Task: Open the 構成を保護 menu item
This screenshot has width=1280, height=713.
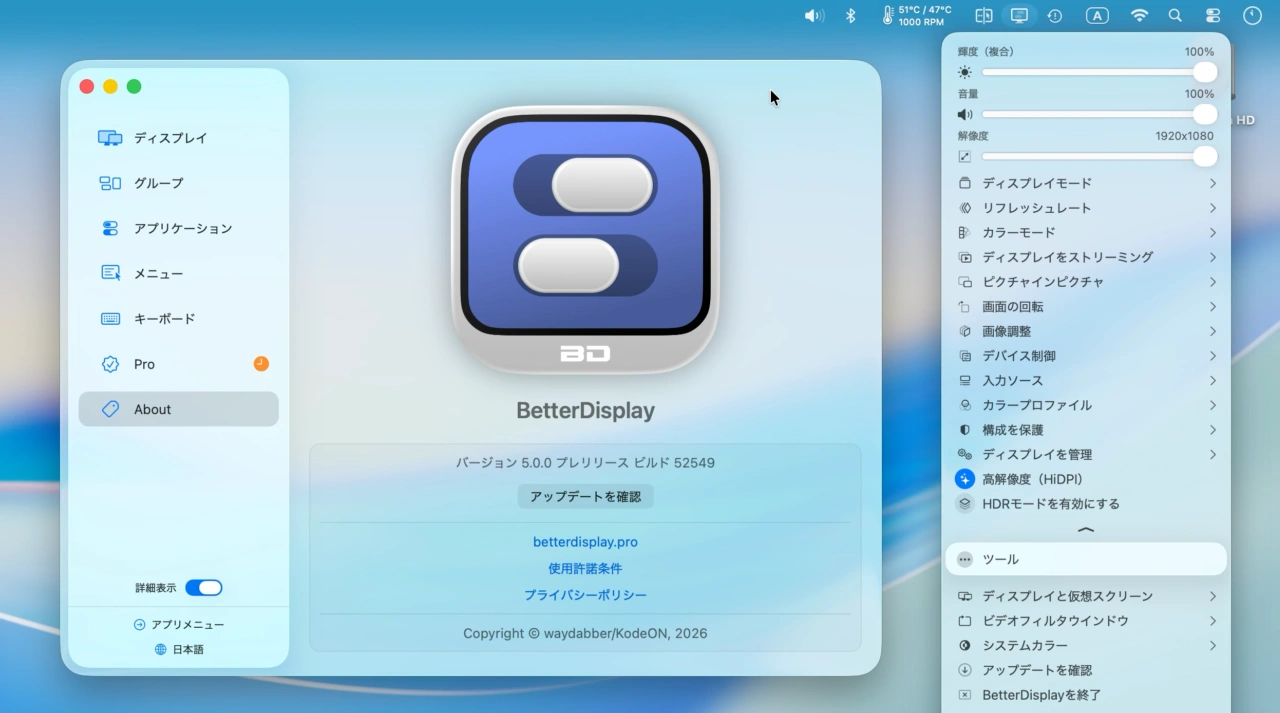Action: [1086, 430]
